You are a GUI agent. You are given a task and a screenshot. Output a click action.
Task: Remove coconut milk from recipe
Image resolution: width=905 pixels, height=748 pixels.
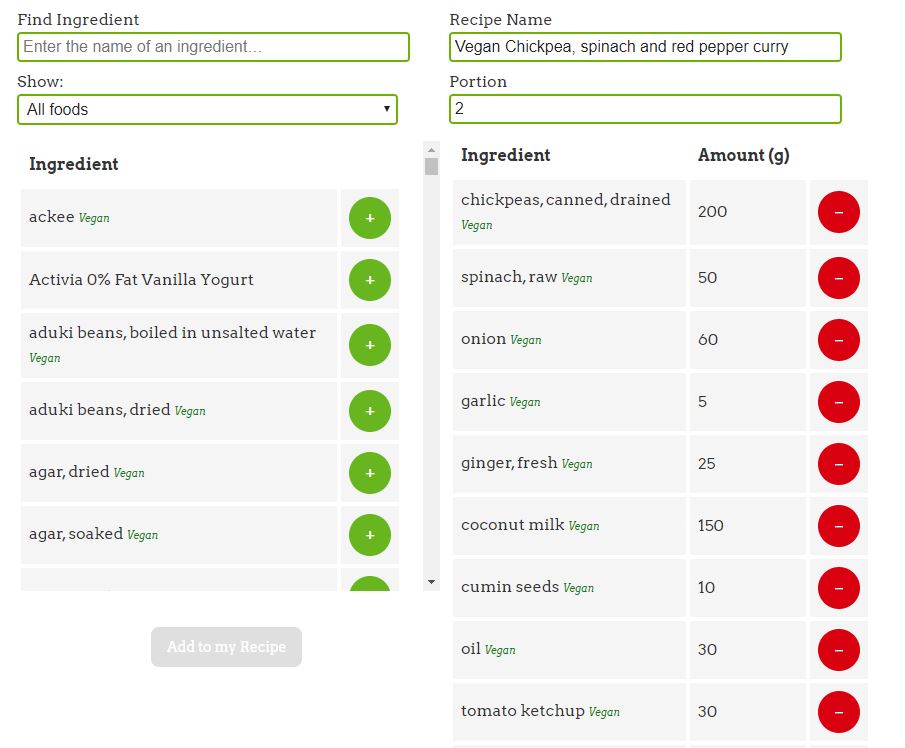838,526
